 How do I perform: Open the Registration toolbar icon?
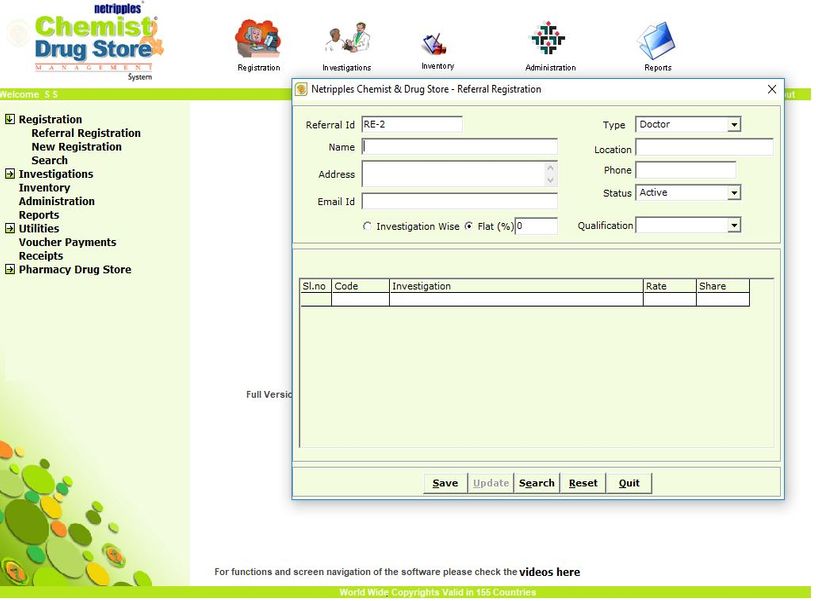click(x=258, y=39)
